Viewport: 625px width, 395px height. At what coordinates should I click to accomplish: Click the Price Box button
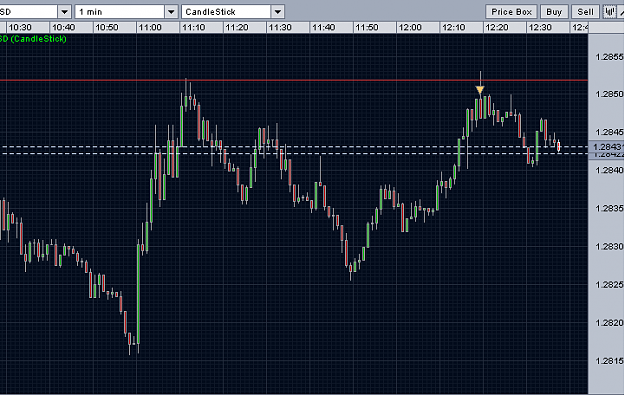click(x=511, y=12)
